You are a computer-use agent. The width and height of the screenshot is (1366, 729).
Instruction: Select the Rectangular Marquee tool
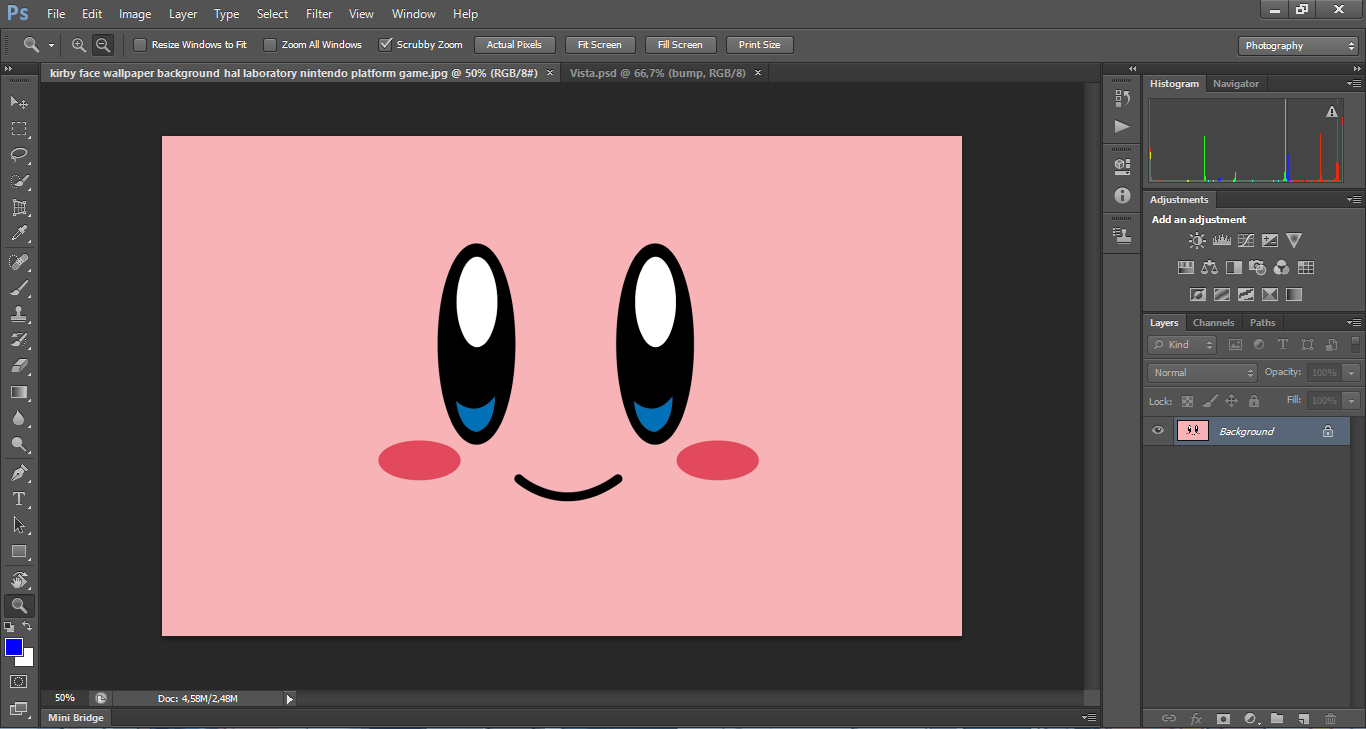(x=19, y=128)
